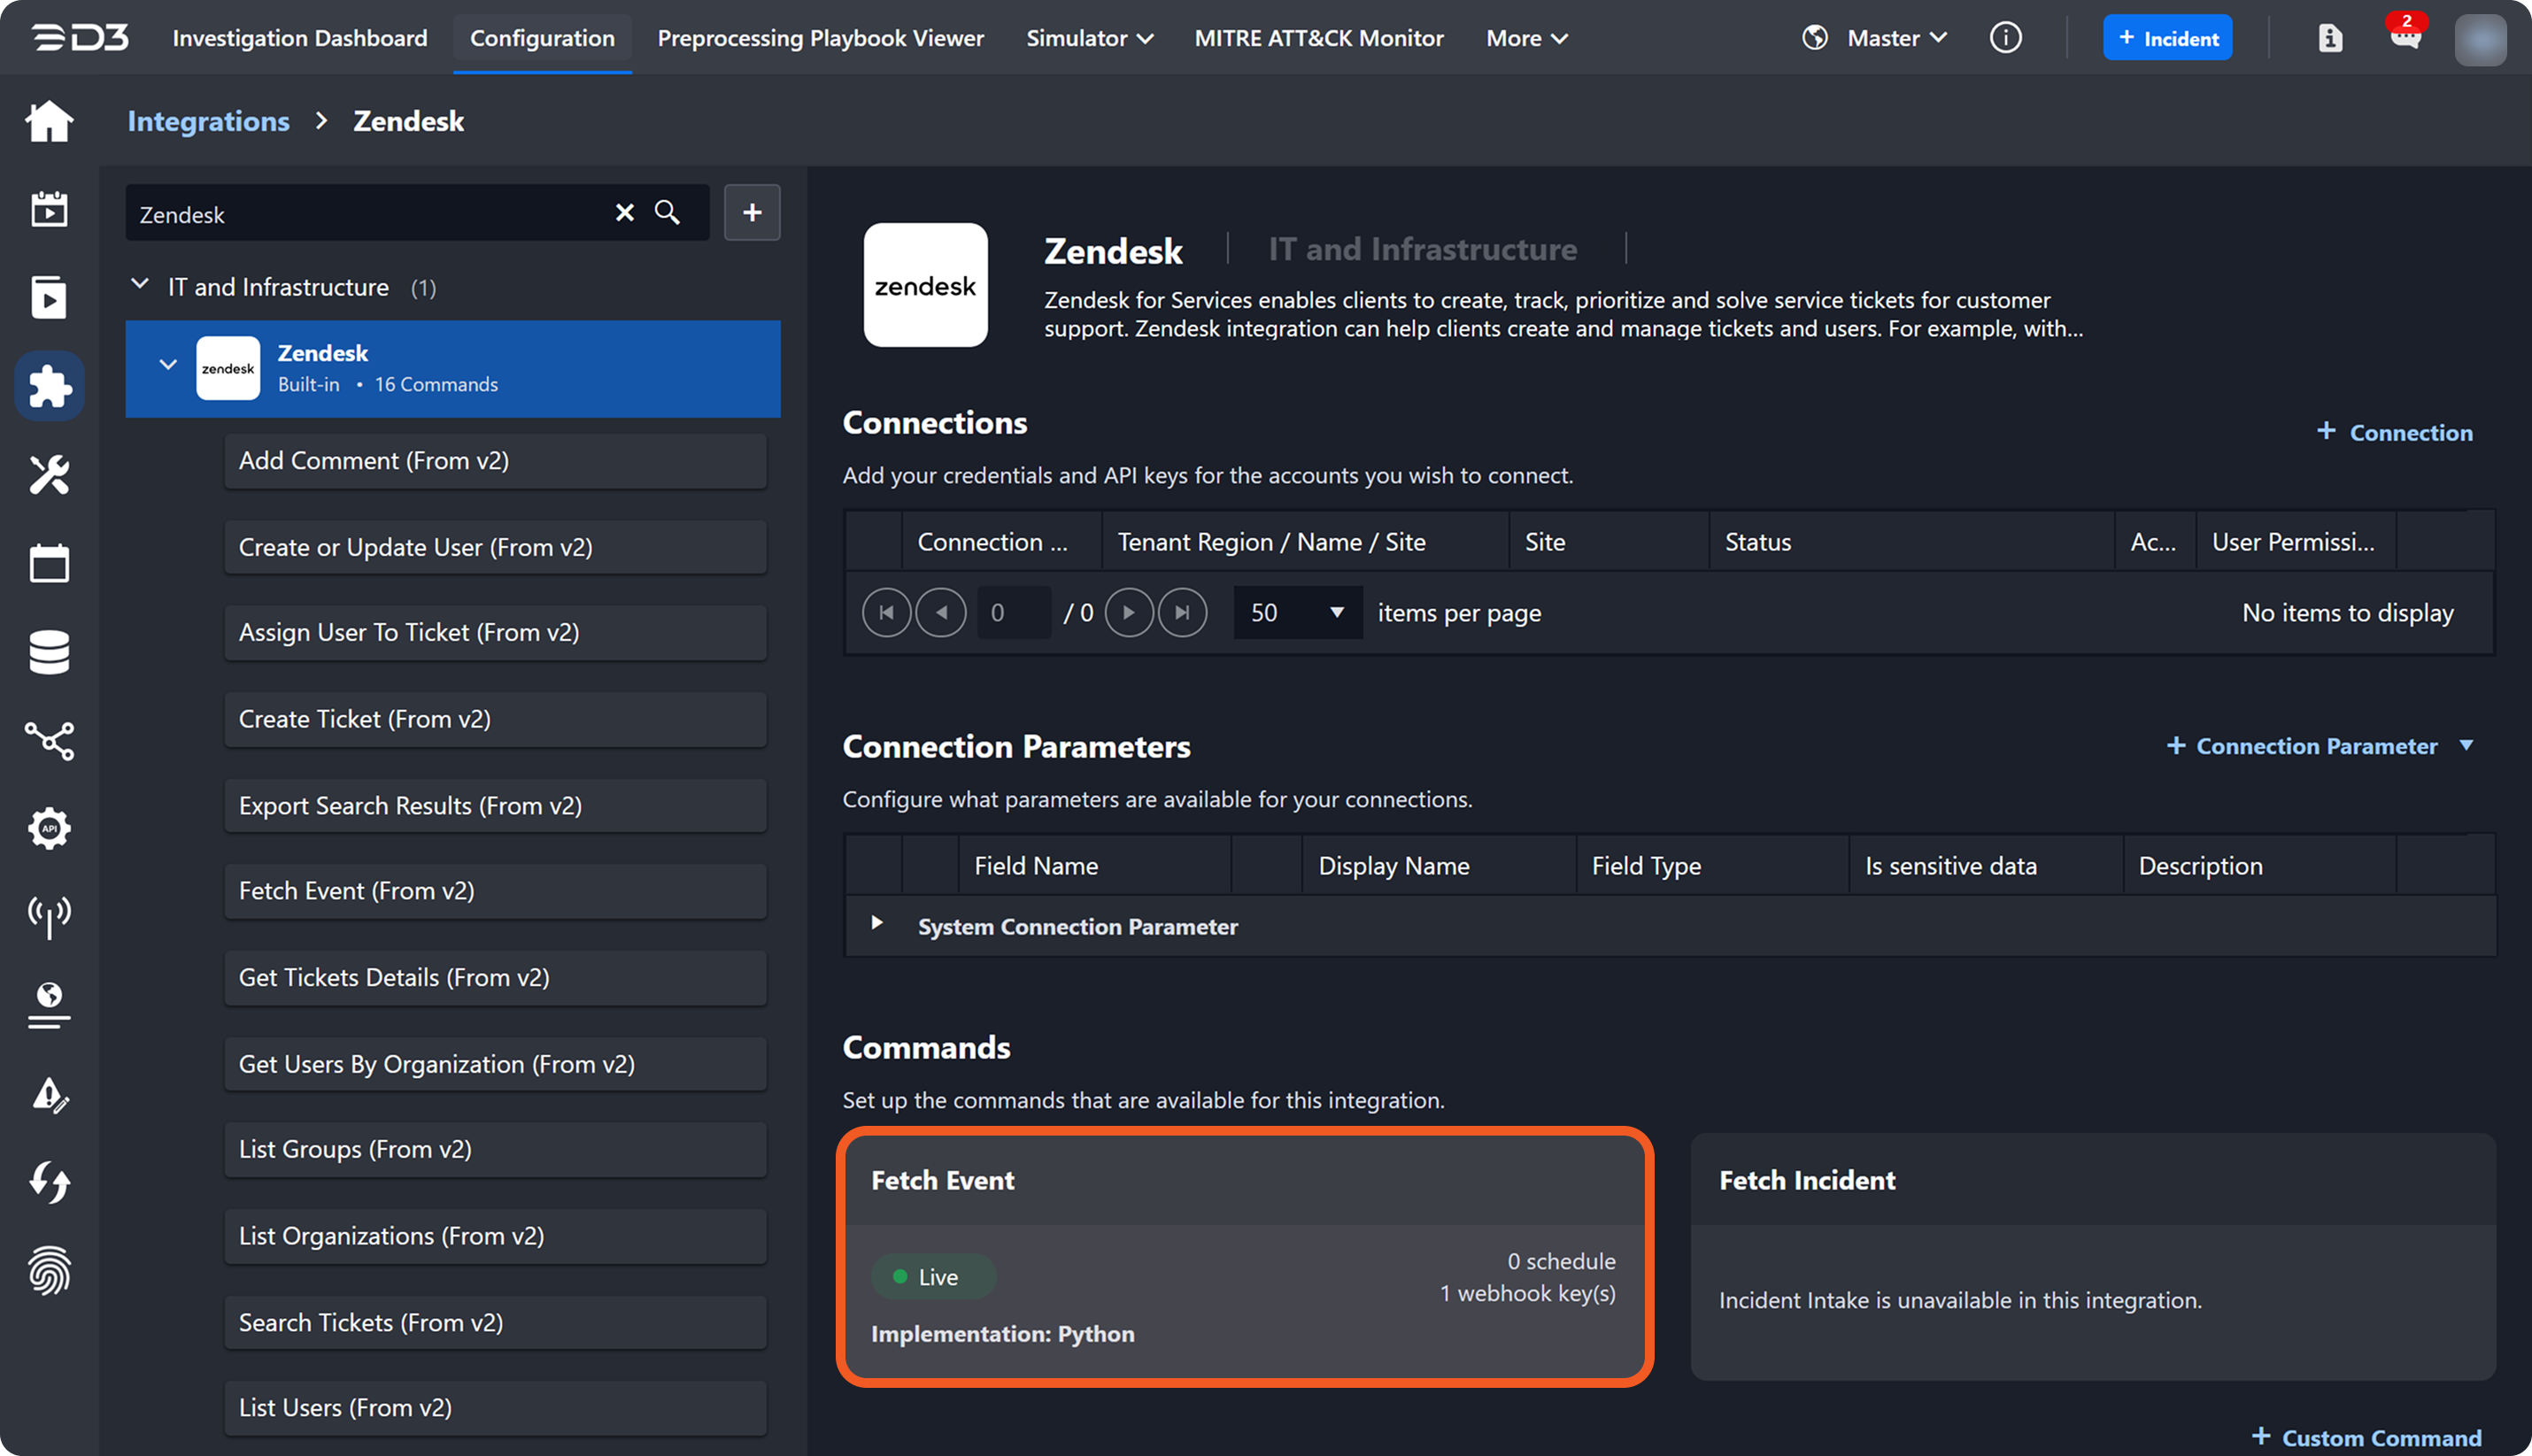Clear the Zendesk search text
2532x1456 pixels.
[625, 212]
